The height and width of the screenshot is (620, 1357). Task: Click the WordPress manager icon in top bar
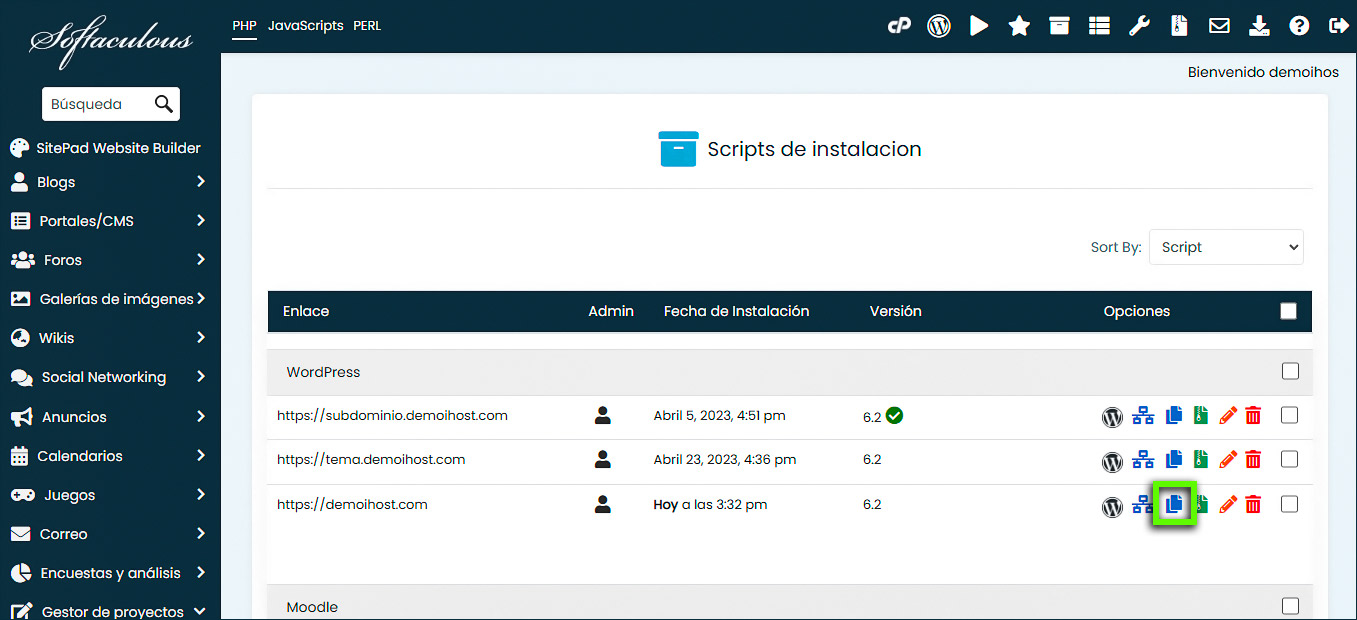click(938, 26)
